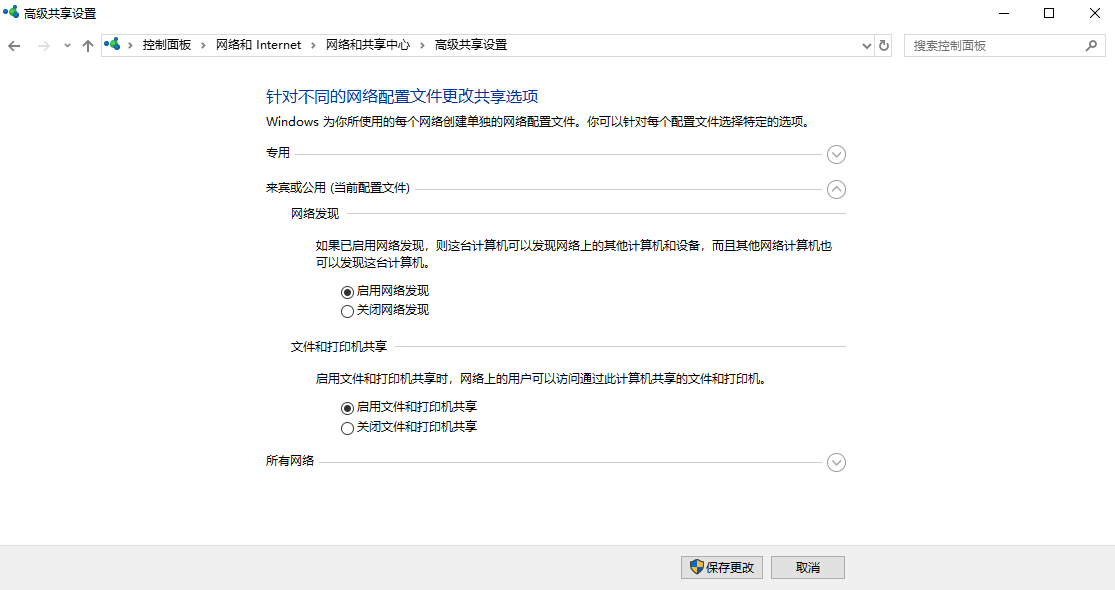Expand the 专用 profile section
1115x590 pixels.
(836, 154)
